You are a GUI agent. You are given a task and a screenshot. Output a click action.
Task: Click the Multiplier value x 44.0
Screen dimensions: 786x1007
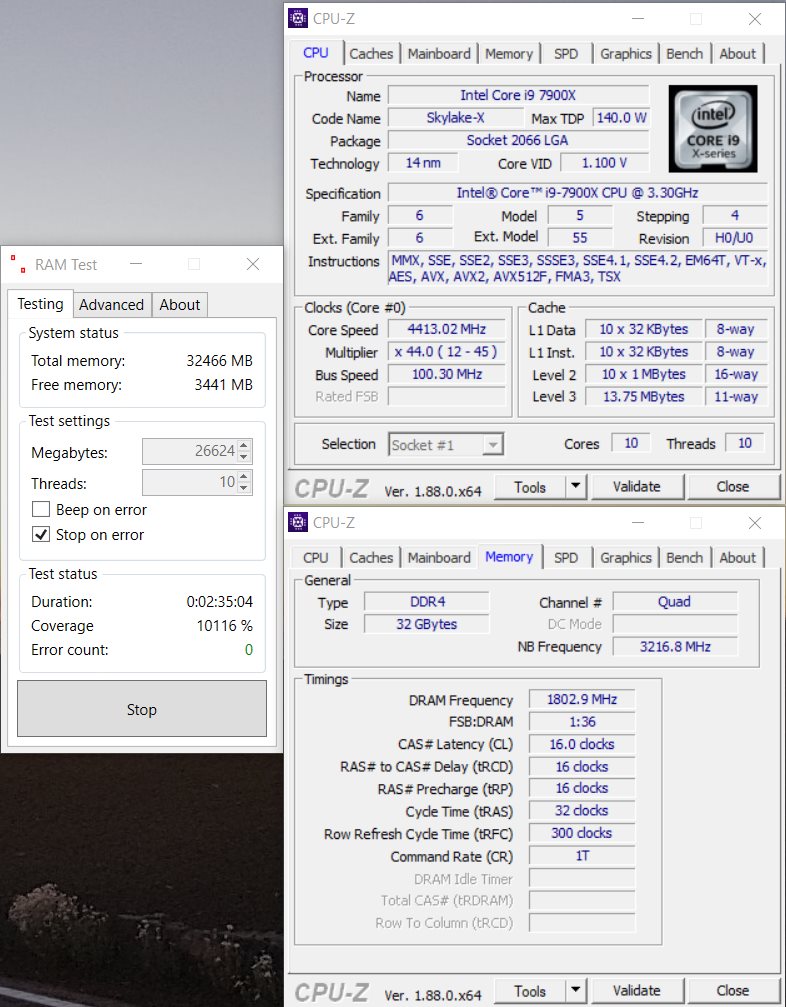coord(446,352)
